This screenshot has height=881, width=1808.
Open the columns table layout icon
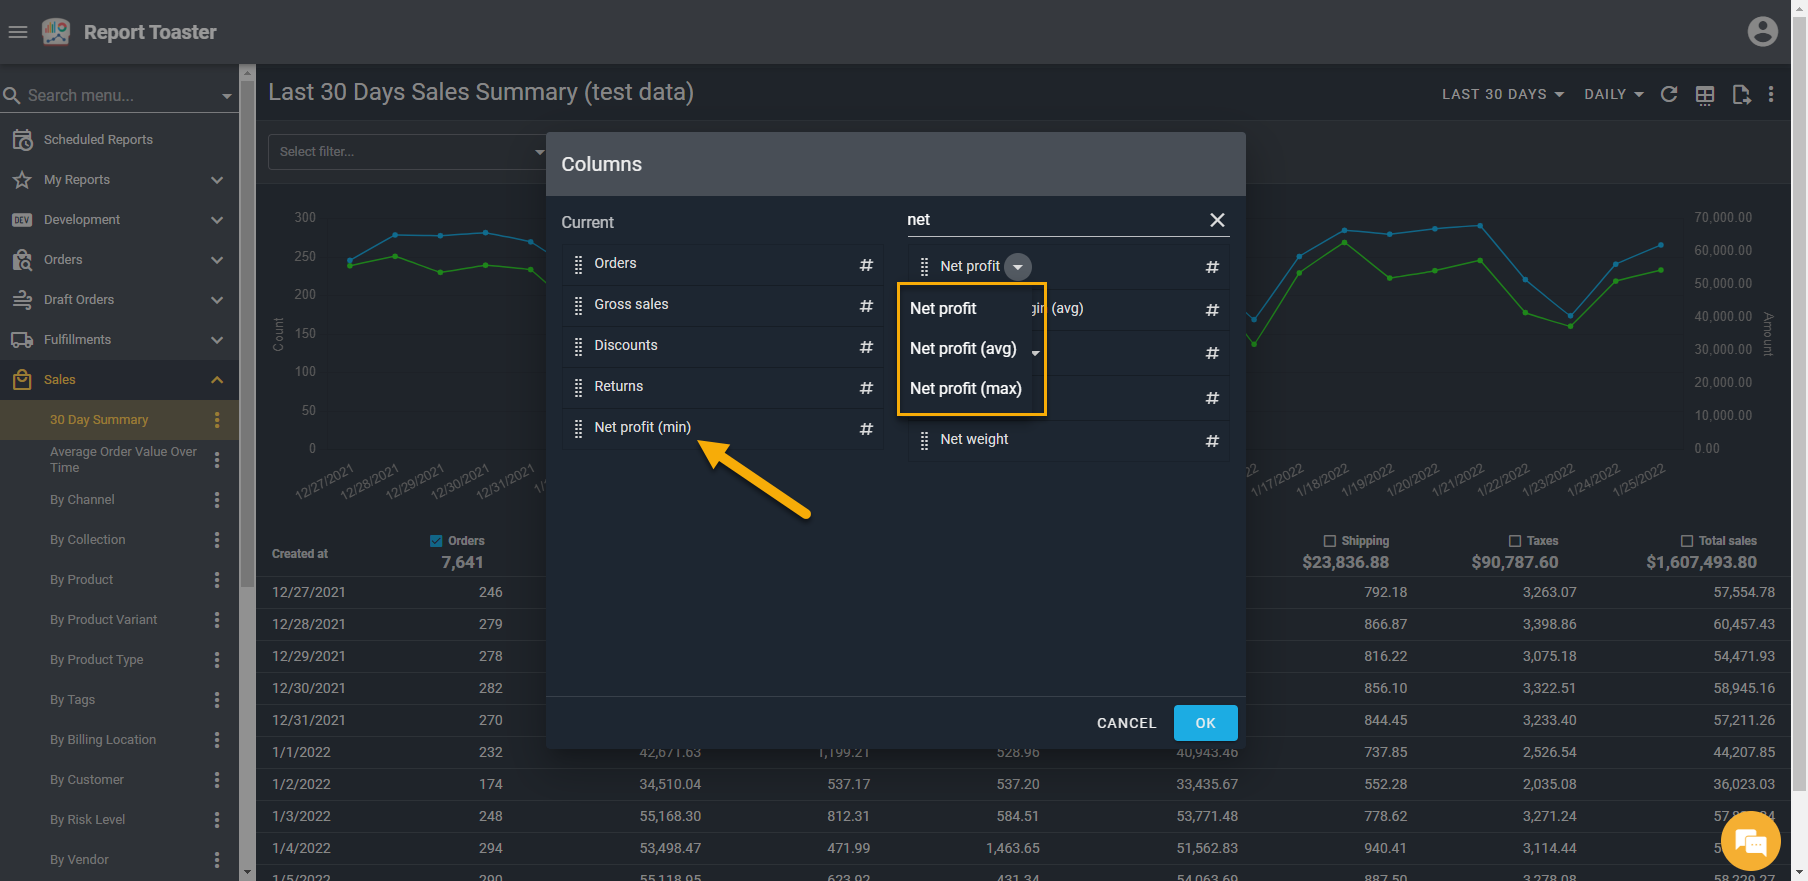coord(1705,94)
